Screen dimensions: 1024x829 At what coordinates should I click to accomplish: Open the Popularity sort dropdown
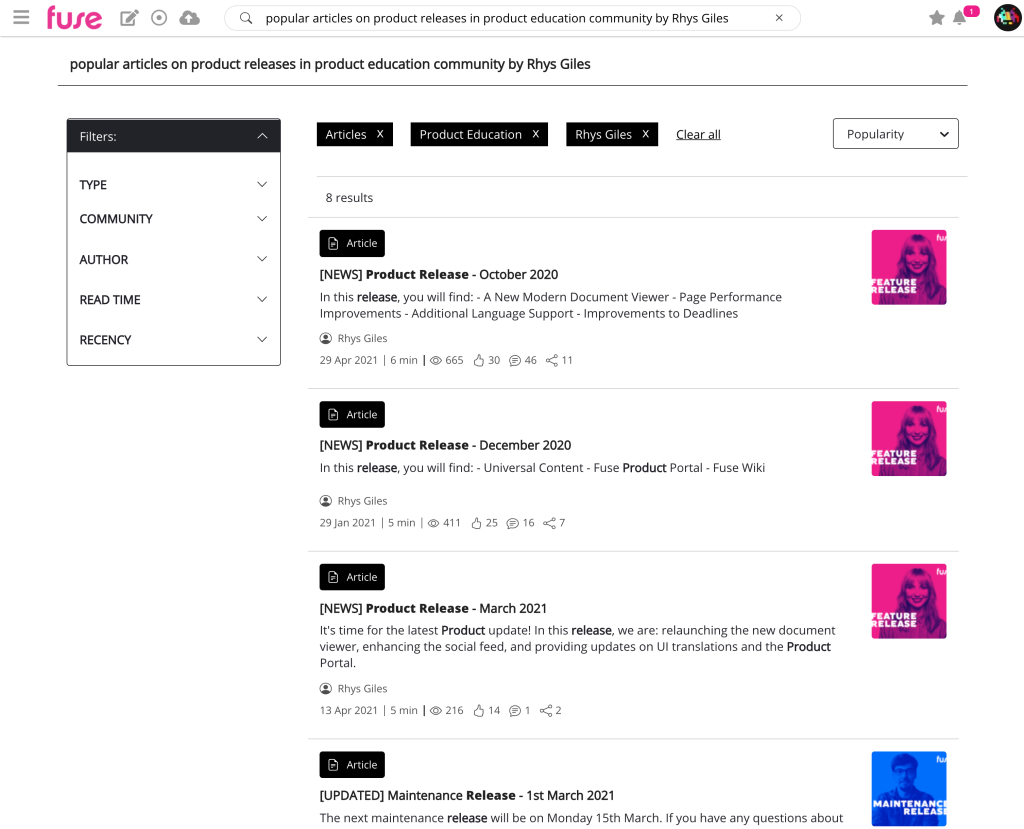pos(895,134)
